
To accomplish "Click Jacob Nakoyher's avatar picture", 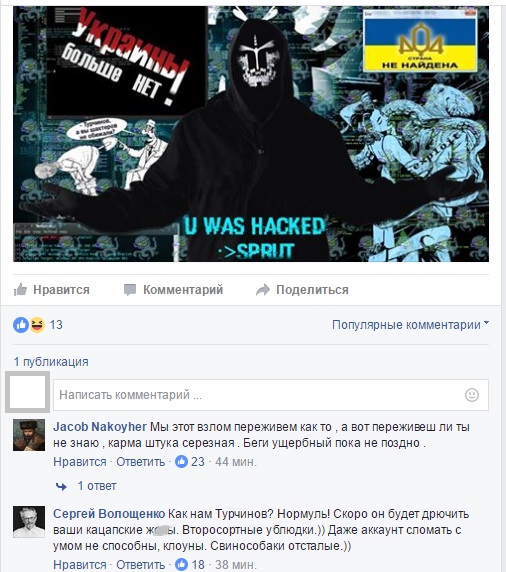I will point(29,435).
